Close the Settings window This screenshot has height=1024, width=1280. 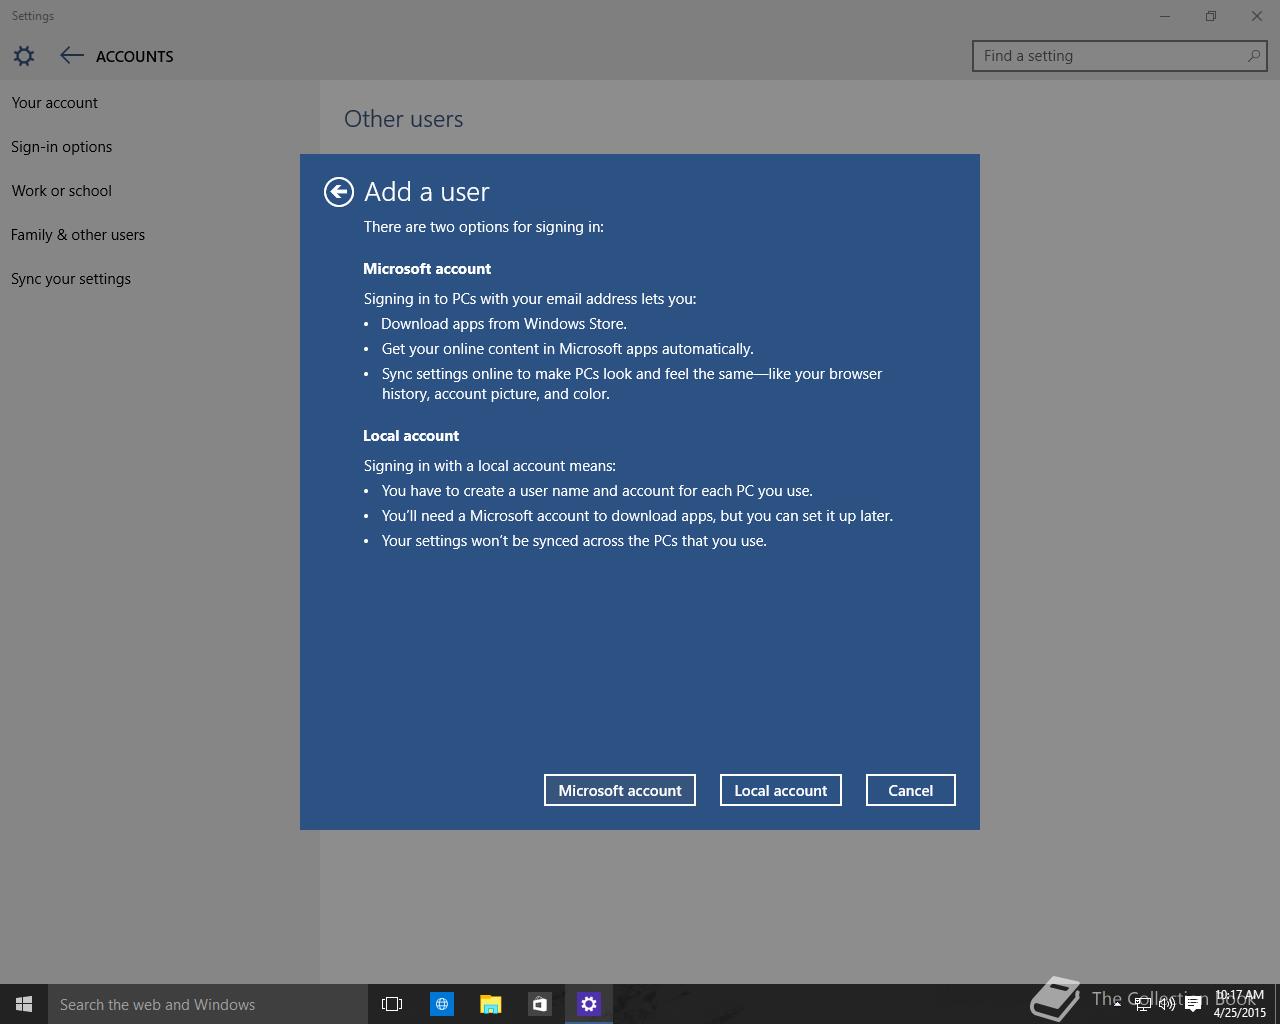[x=1257, y=16]
